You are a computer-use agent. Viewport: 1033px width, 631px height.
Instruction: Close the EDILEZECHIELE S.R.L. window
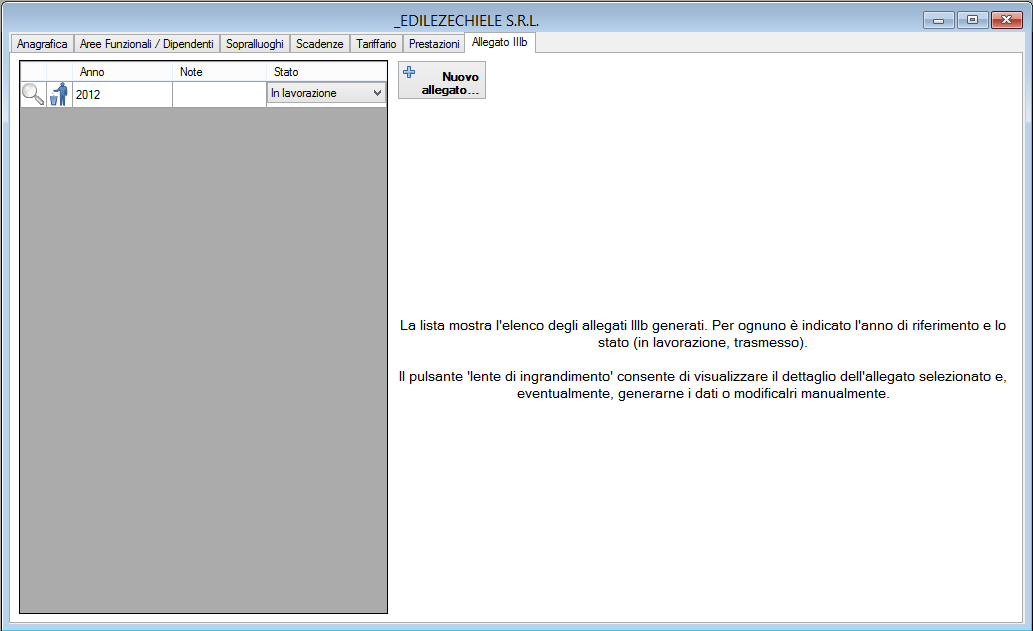pos(1007,20)
